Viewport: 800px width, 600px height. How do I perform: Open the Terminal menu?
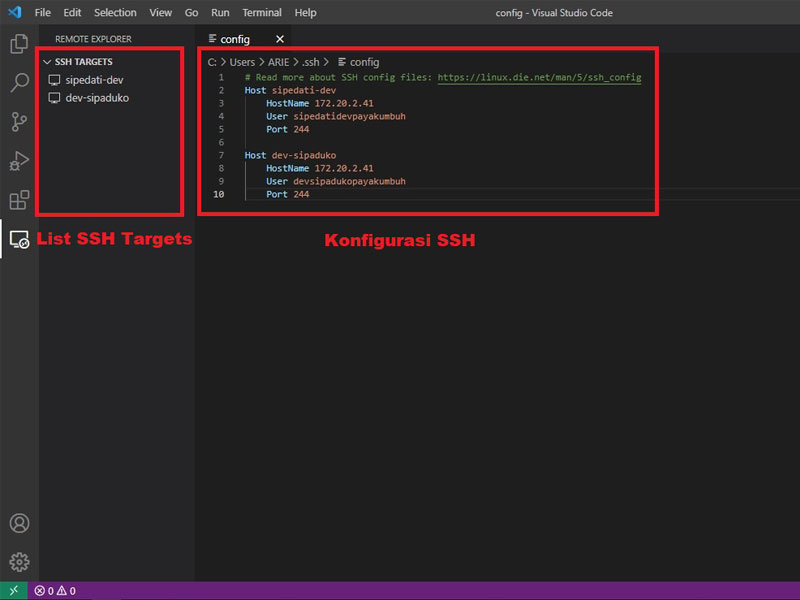pos(262,13)
